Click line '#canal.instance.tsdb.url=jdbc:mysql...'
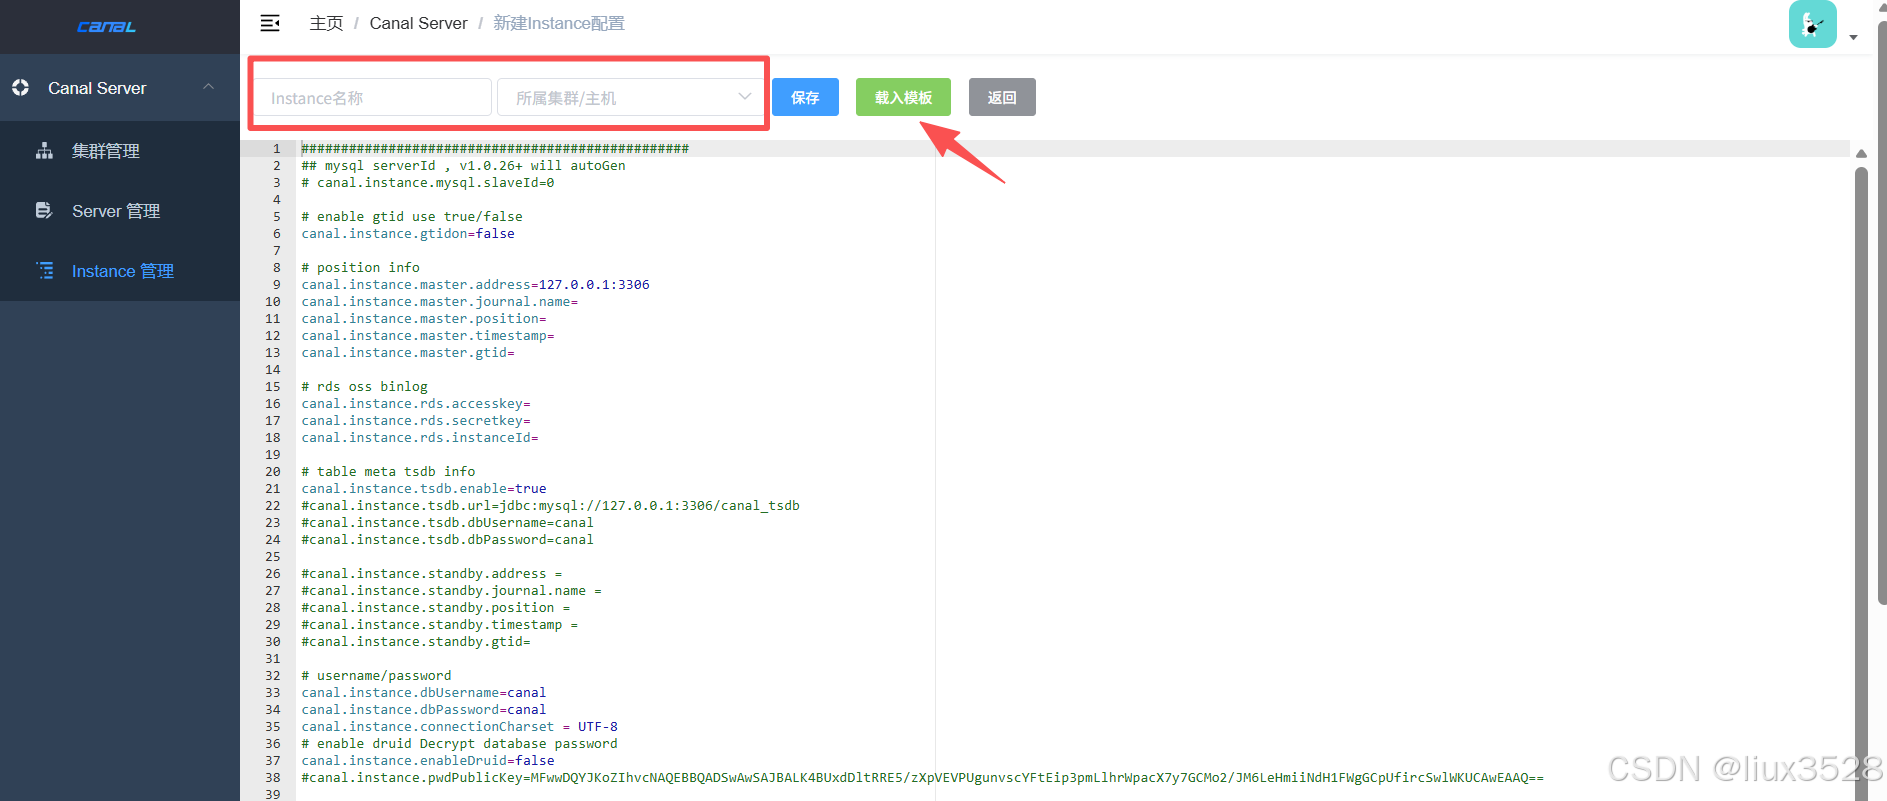 [550, 505]
